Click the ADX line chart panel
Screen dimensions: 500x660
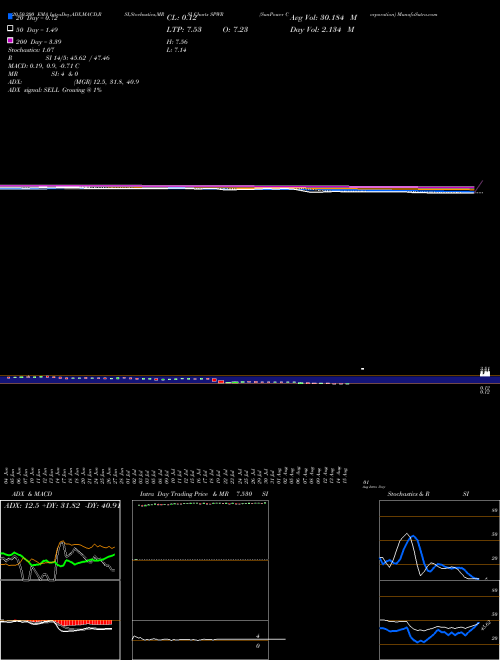(x=60, y=540)
